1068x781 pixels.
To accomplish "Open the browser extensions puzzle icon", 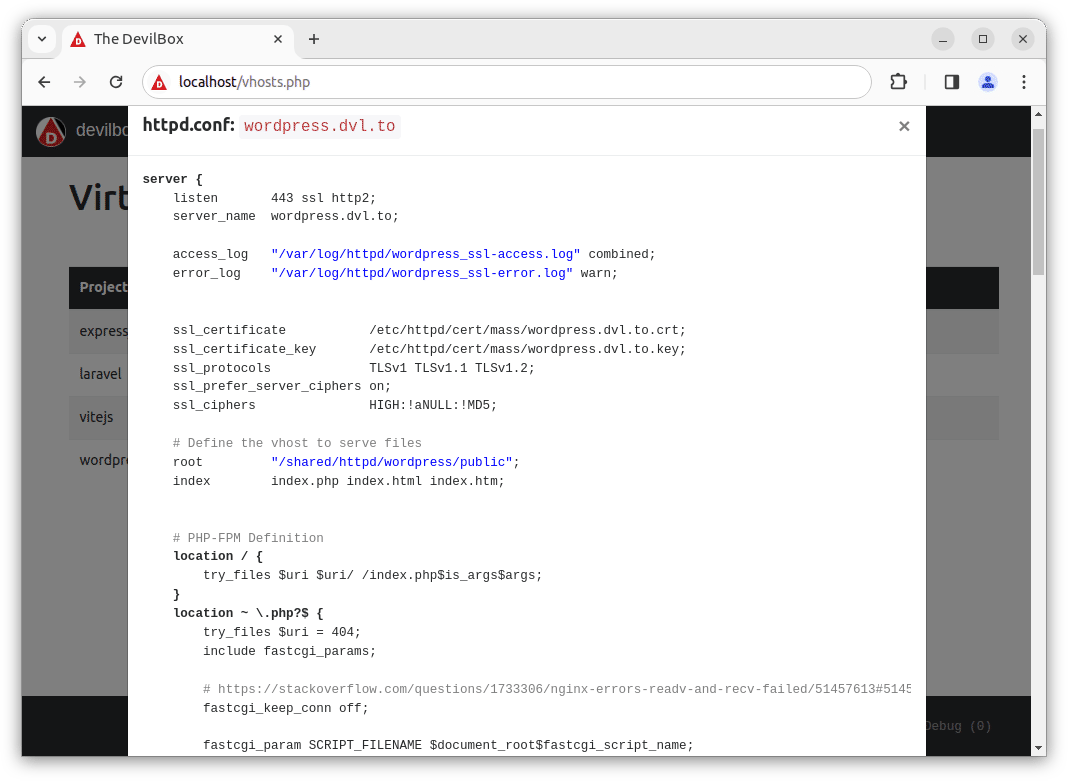I will [898, 82].
